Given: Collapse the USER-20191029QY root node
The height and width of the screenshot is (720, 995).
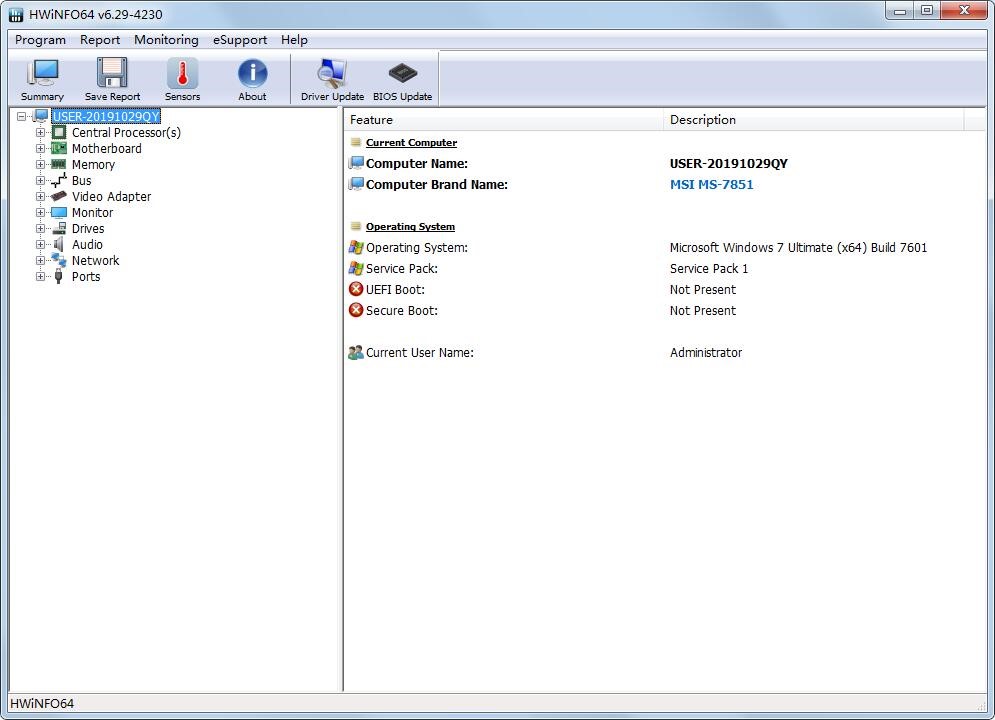Looking at the screenshot, I should click(22, 117).
